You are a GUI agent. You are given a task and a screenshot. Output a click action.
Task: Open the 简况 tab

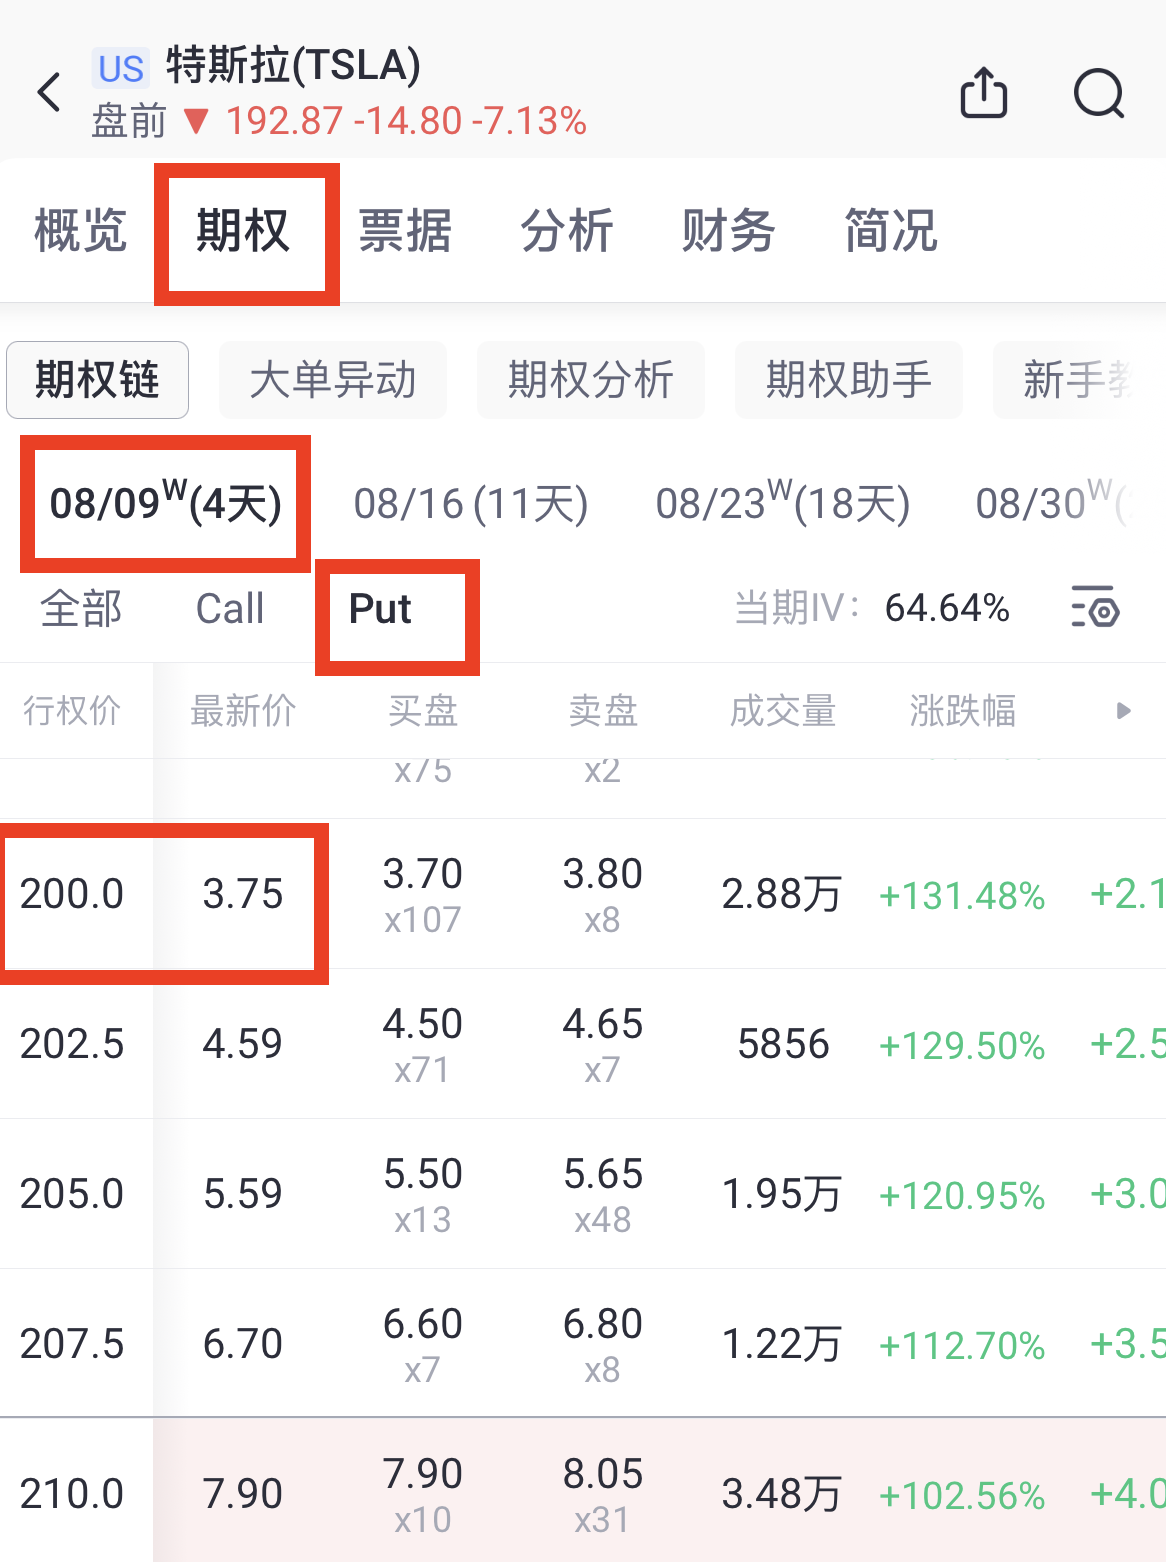tap(891, 231)
